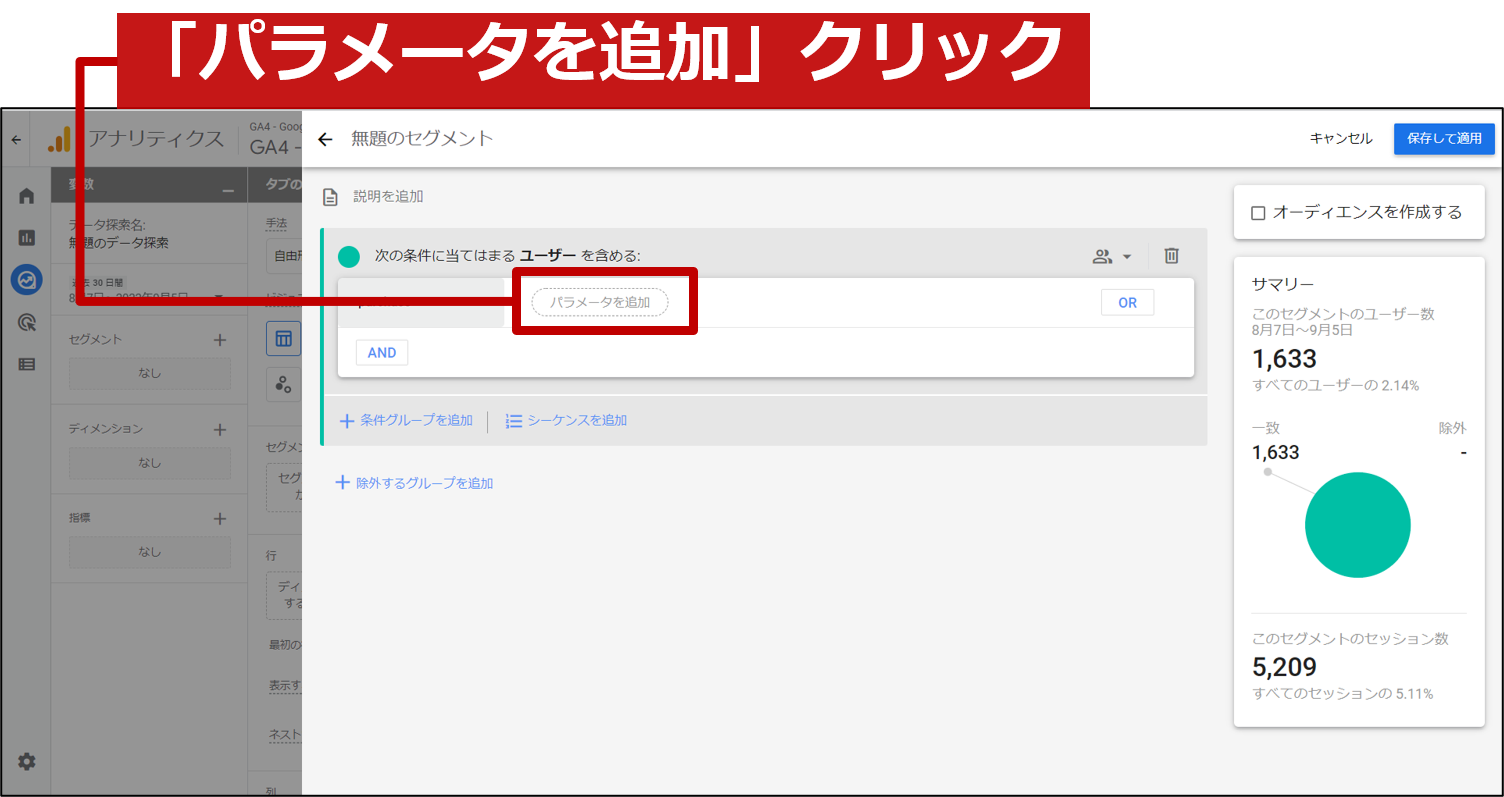Click the パラメータを追加 chip
Viewport: 1504px width, 797px height.
[599, 302]
